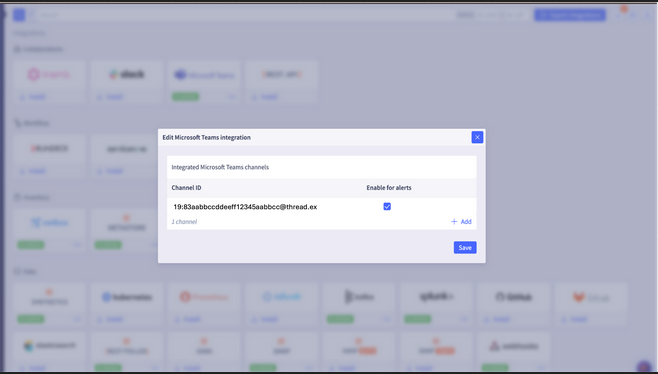Select the Elasticsearch integration logo in background
658x374 pixels.
click(49, 346)
